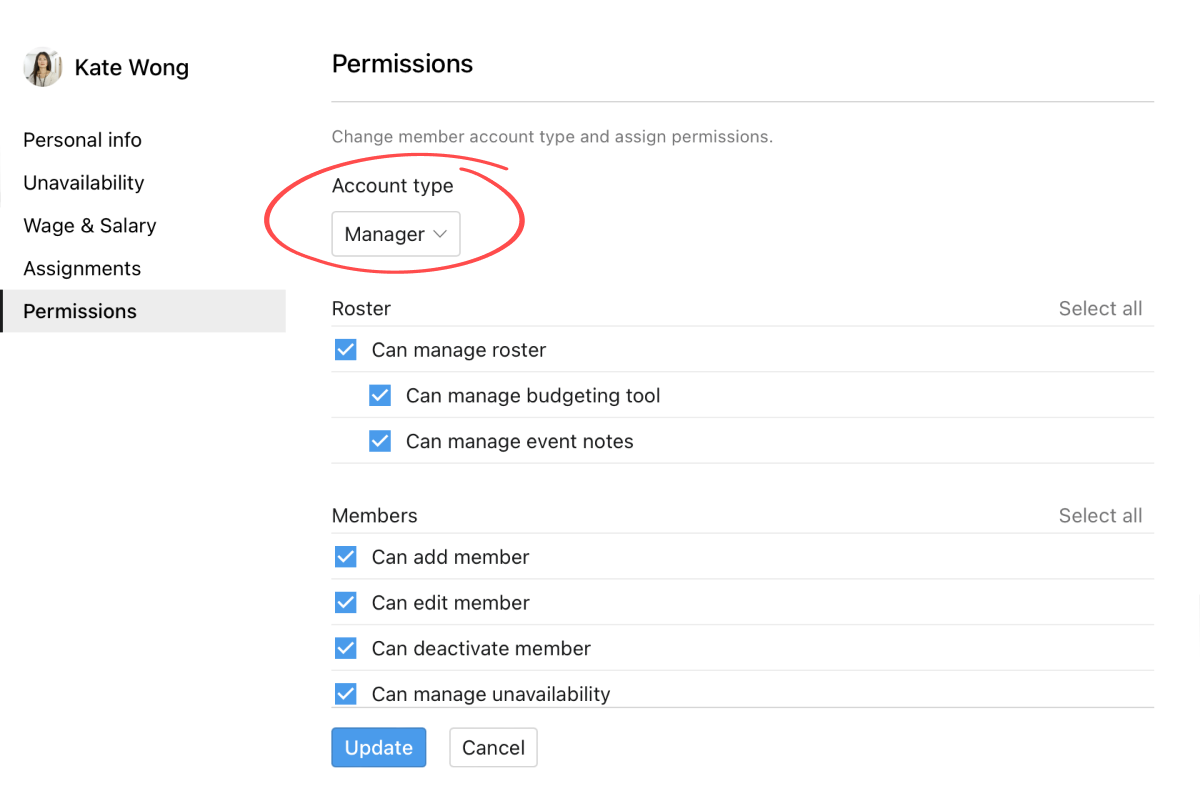Disable Can deactivate member permission

pyautogui.click(x=345, y=648)
